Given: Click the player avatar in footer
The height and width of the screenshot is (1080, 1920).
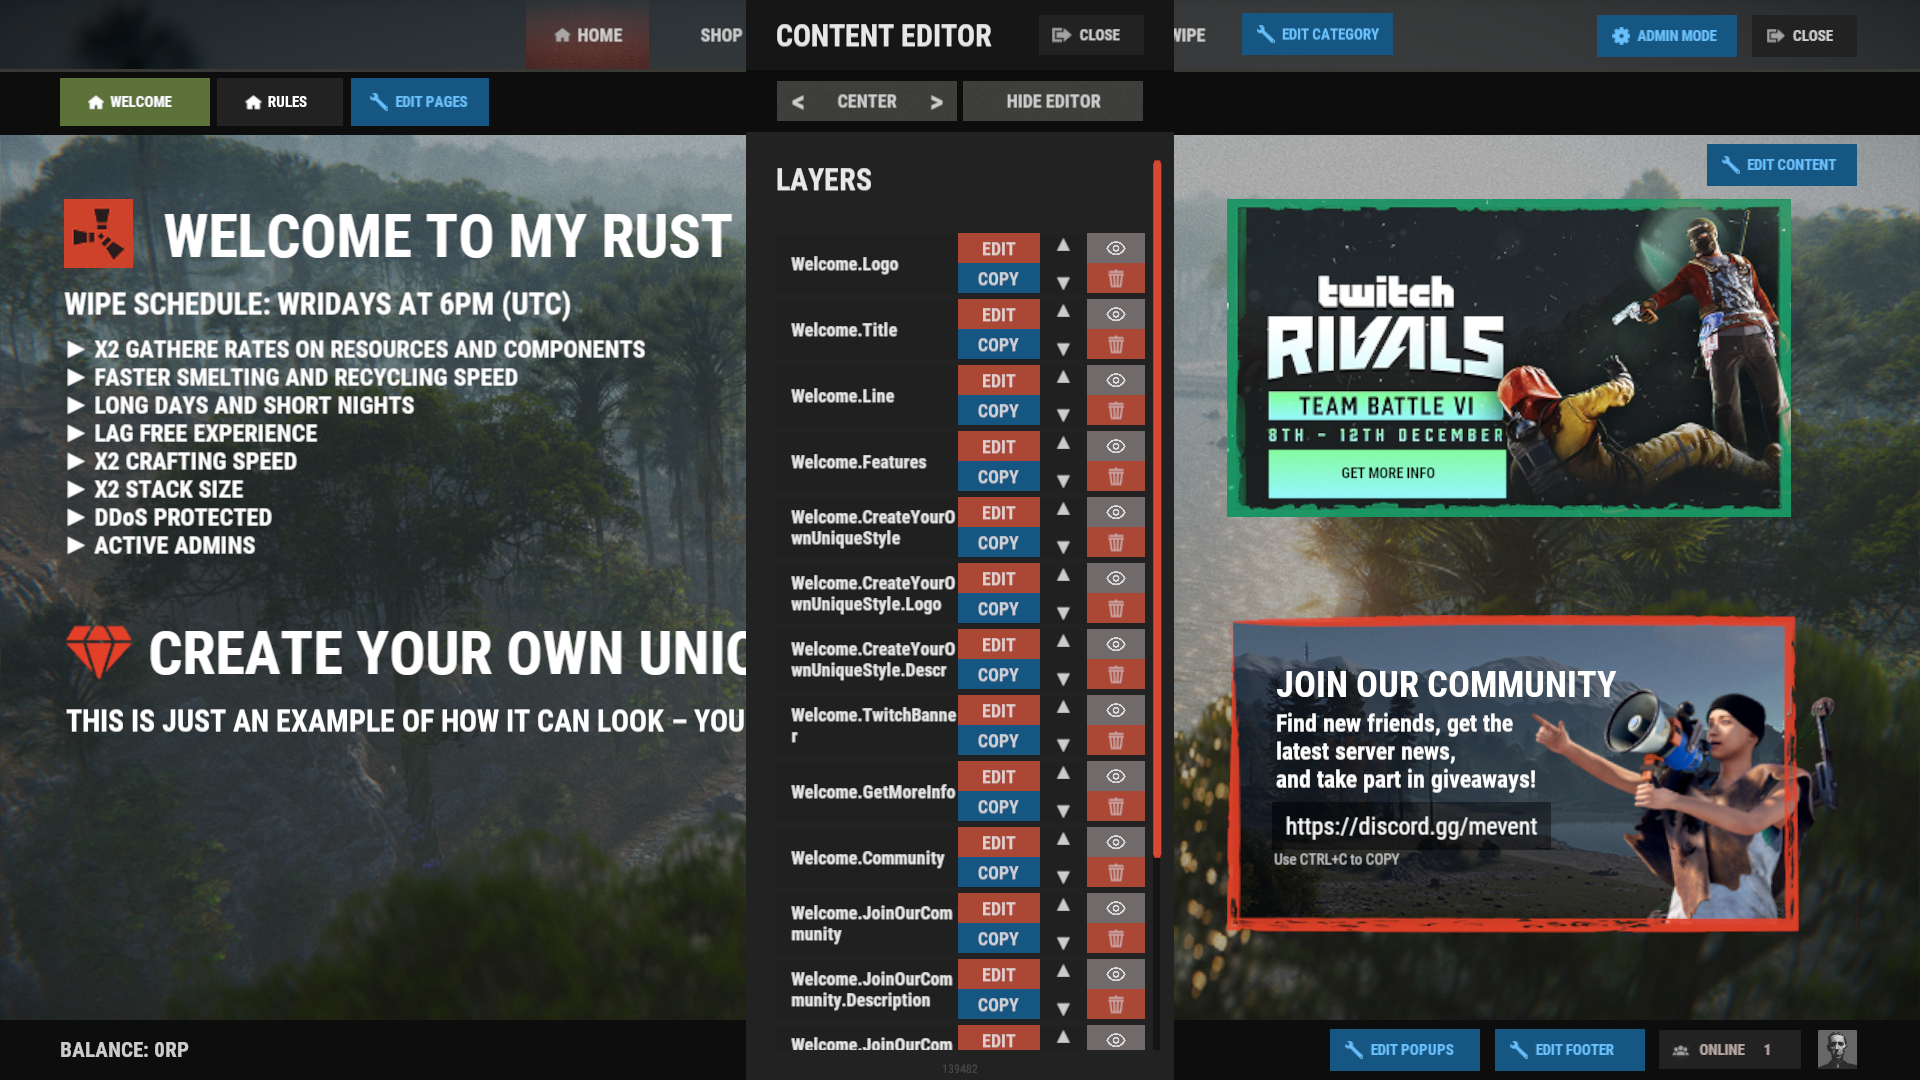Looking at the screenshot, I should coord(1836,1049).
